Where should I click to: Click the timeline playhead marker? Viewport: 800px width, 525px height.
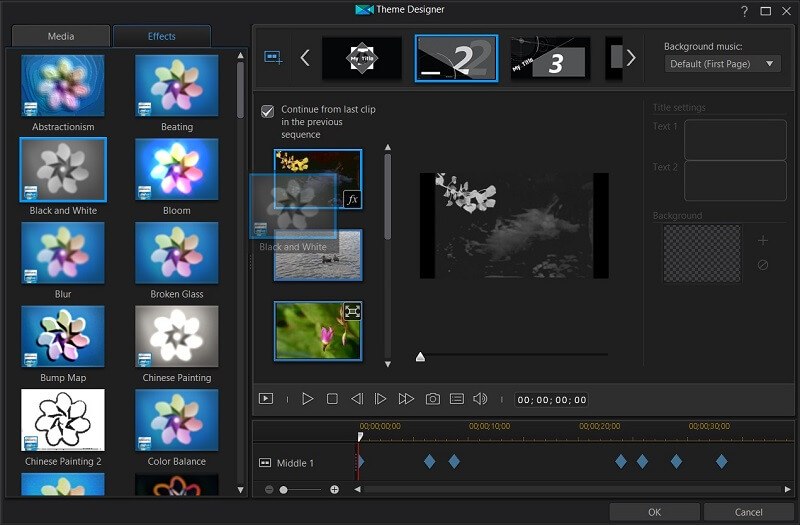pos(360,437)
